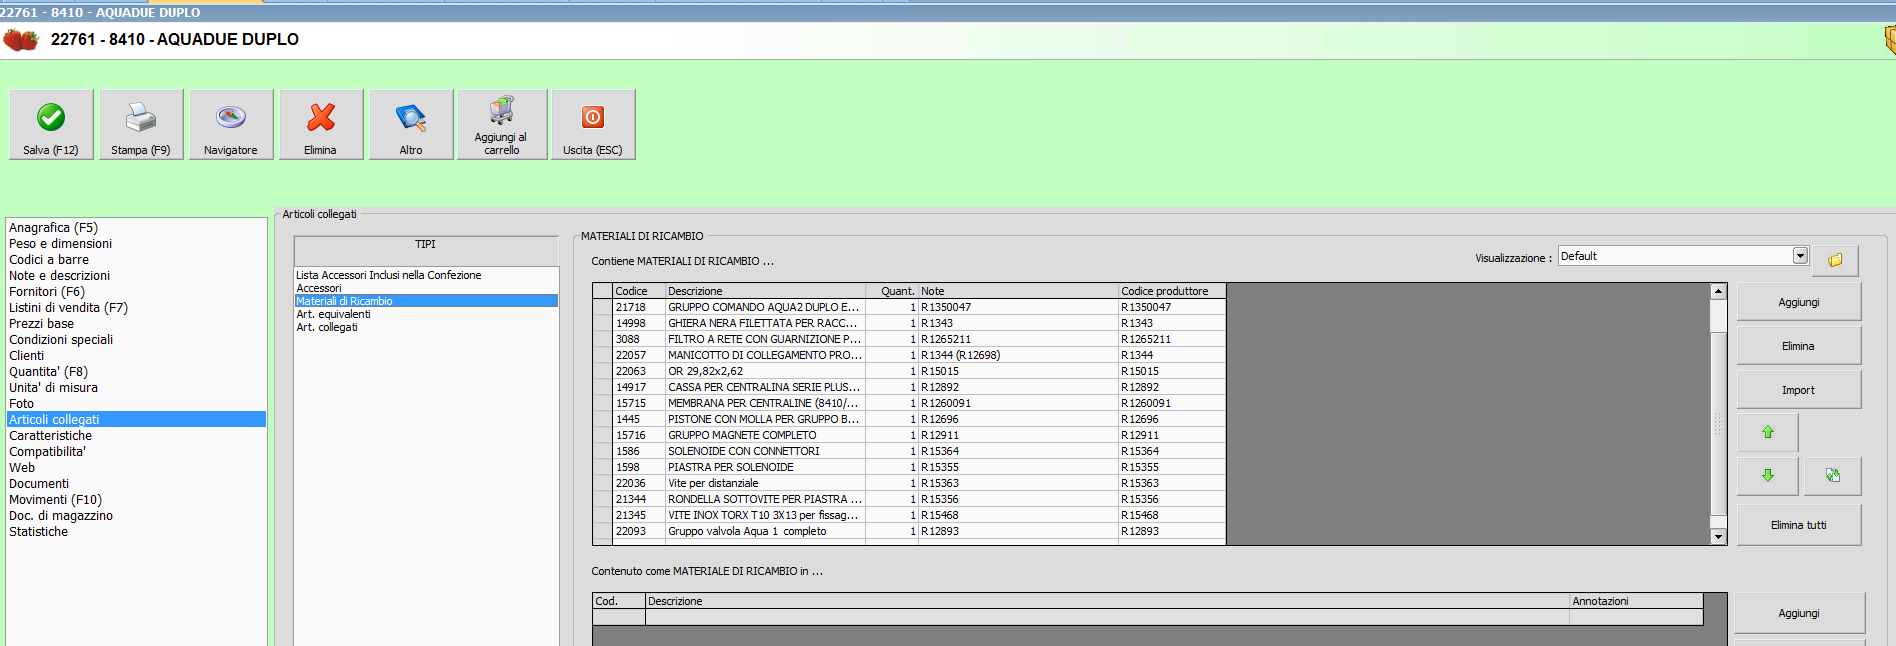Select Clienti in the left menu
Viewport: 1896px width, 646px height.
136,356
